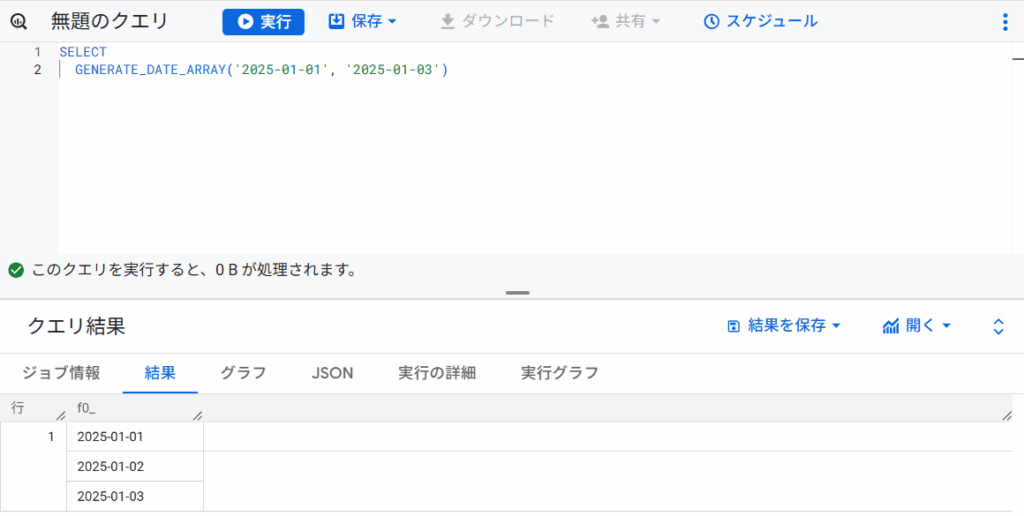
Task: Click the result cell 2025-01-01
Action: tap(135, 436)
